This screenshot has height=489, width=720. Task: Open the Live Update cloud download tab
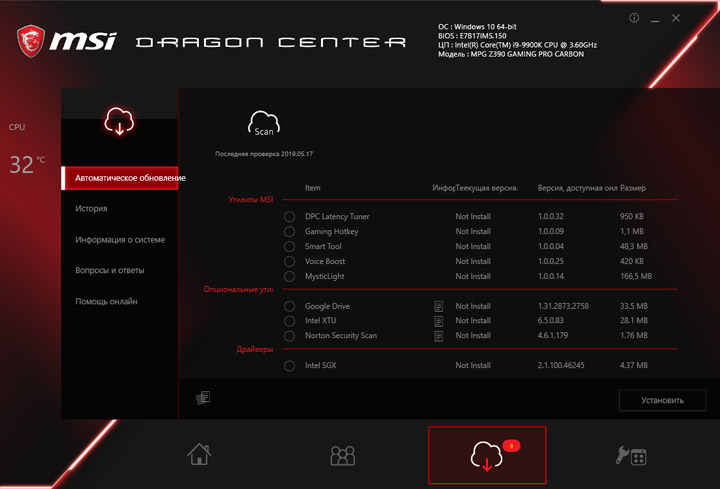coord(487,455)
